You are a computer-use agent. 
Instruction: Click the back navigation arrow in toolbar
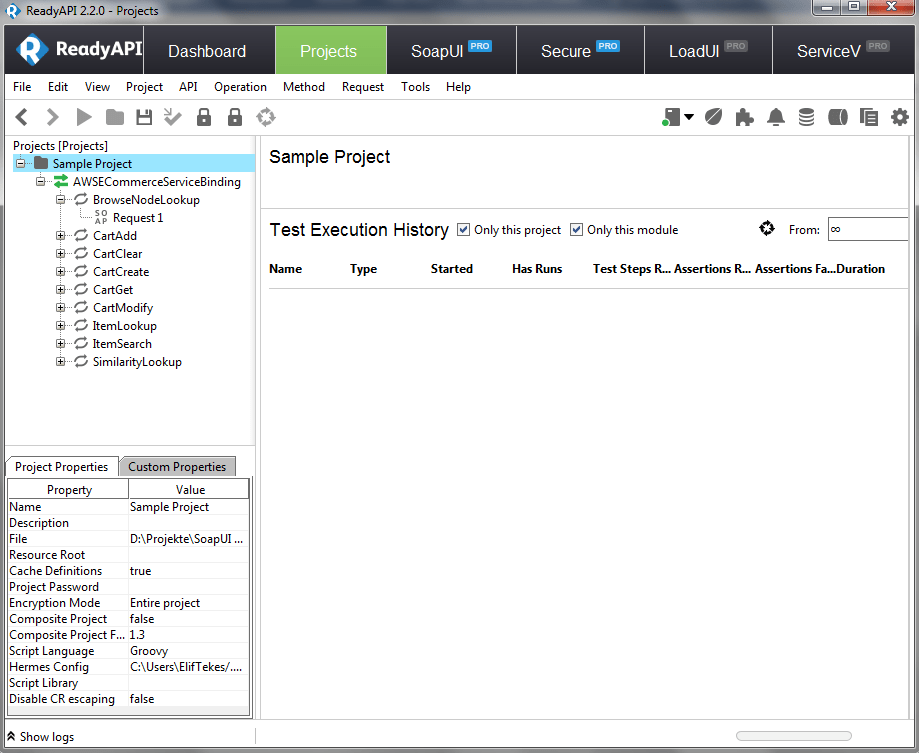21,118
